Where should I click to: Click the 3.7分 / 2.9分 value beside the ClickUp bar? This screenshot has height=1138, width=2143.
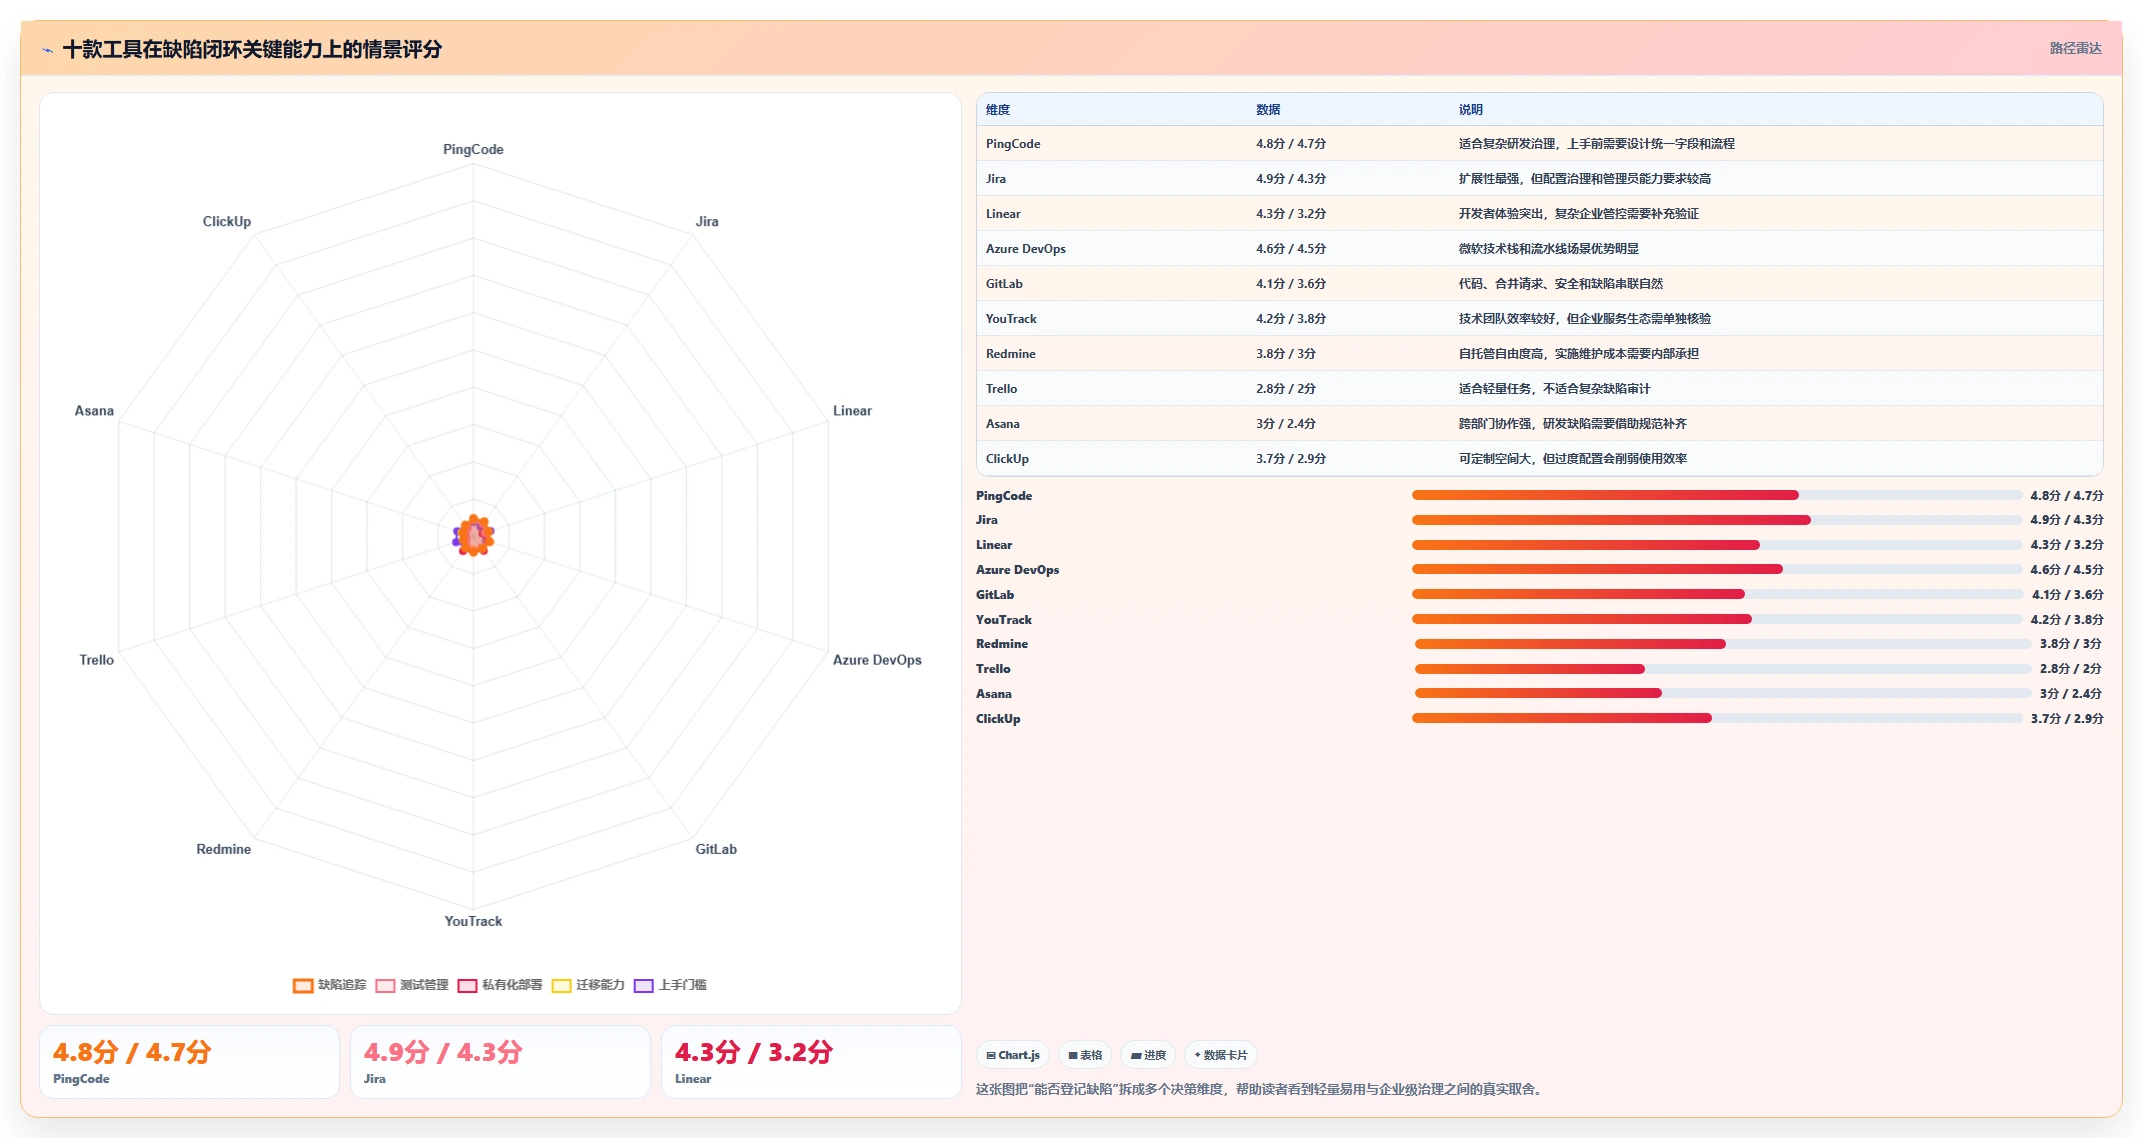click(x=2067, y=719)
